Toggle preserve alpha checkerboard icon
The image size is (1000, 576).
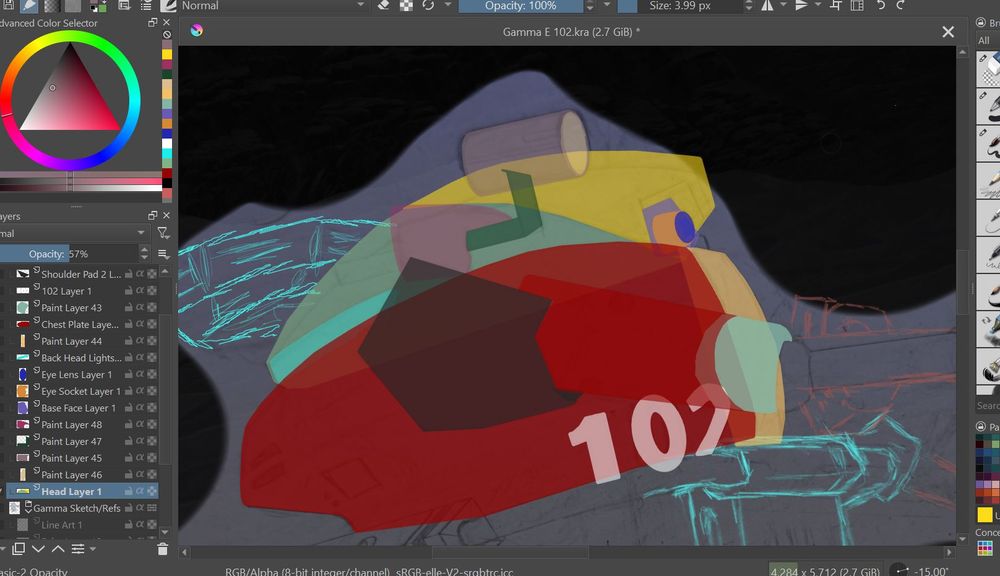coord(406,6)
